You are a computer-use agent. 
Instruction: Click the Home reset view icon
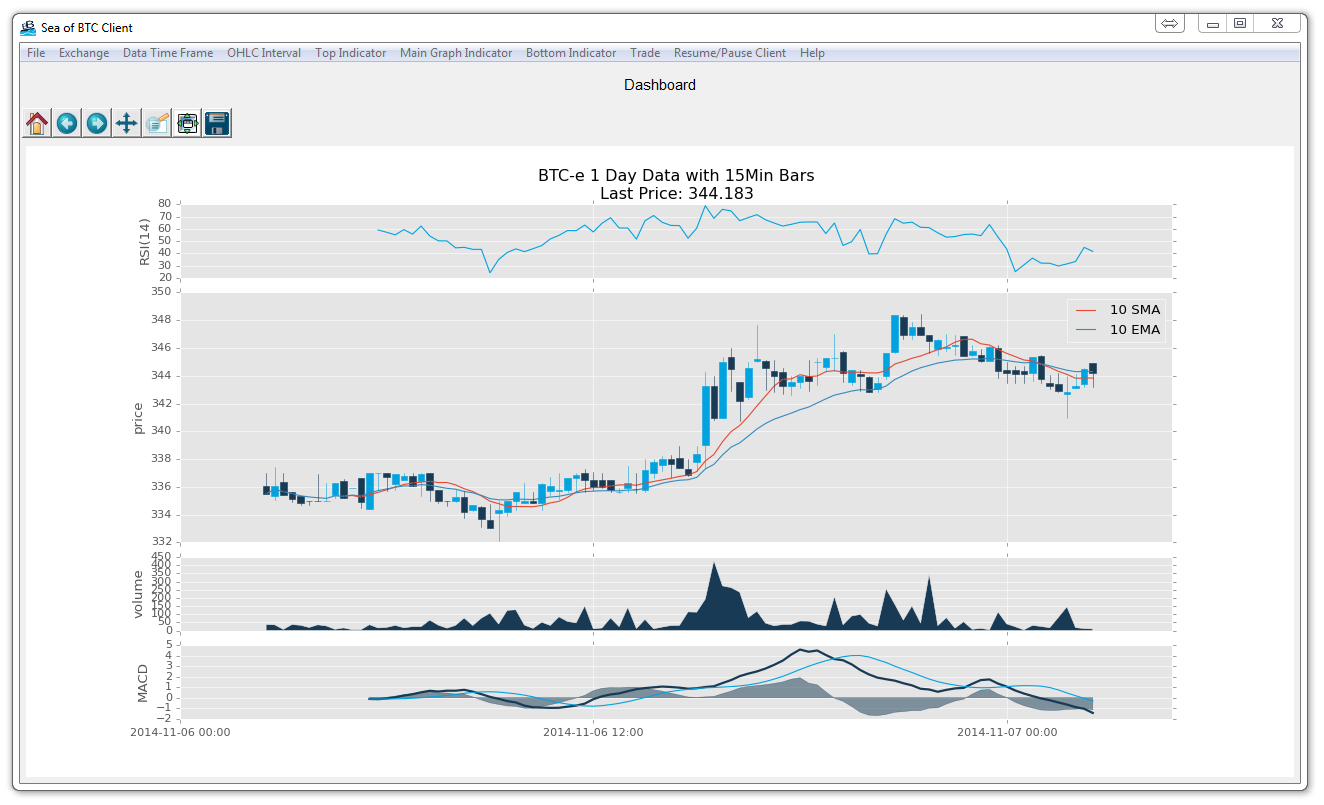pos(37,123)
